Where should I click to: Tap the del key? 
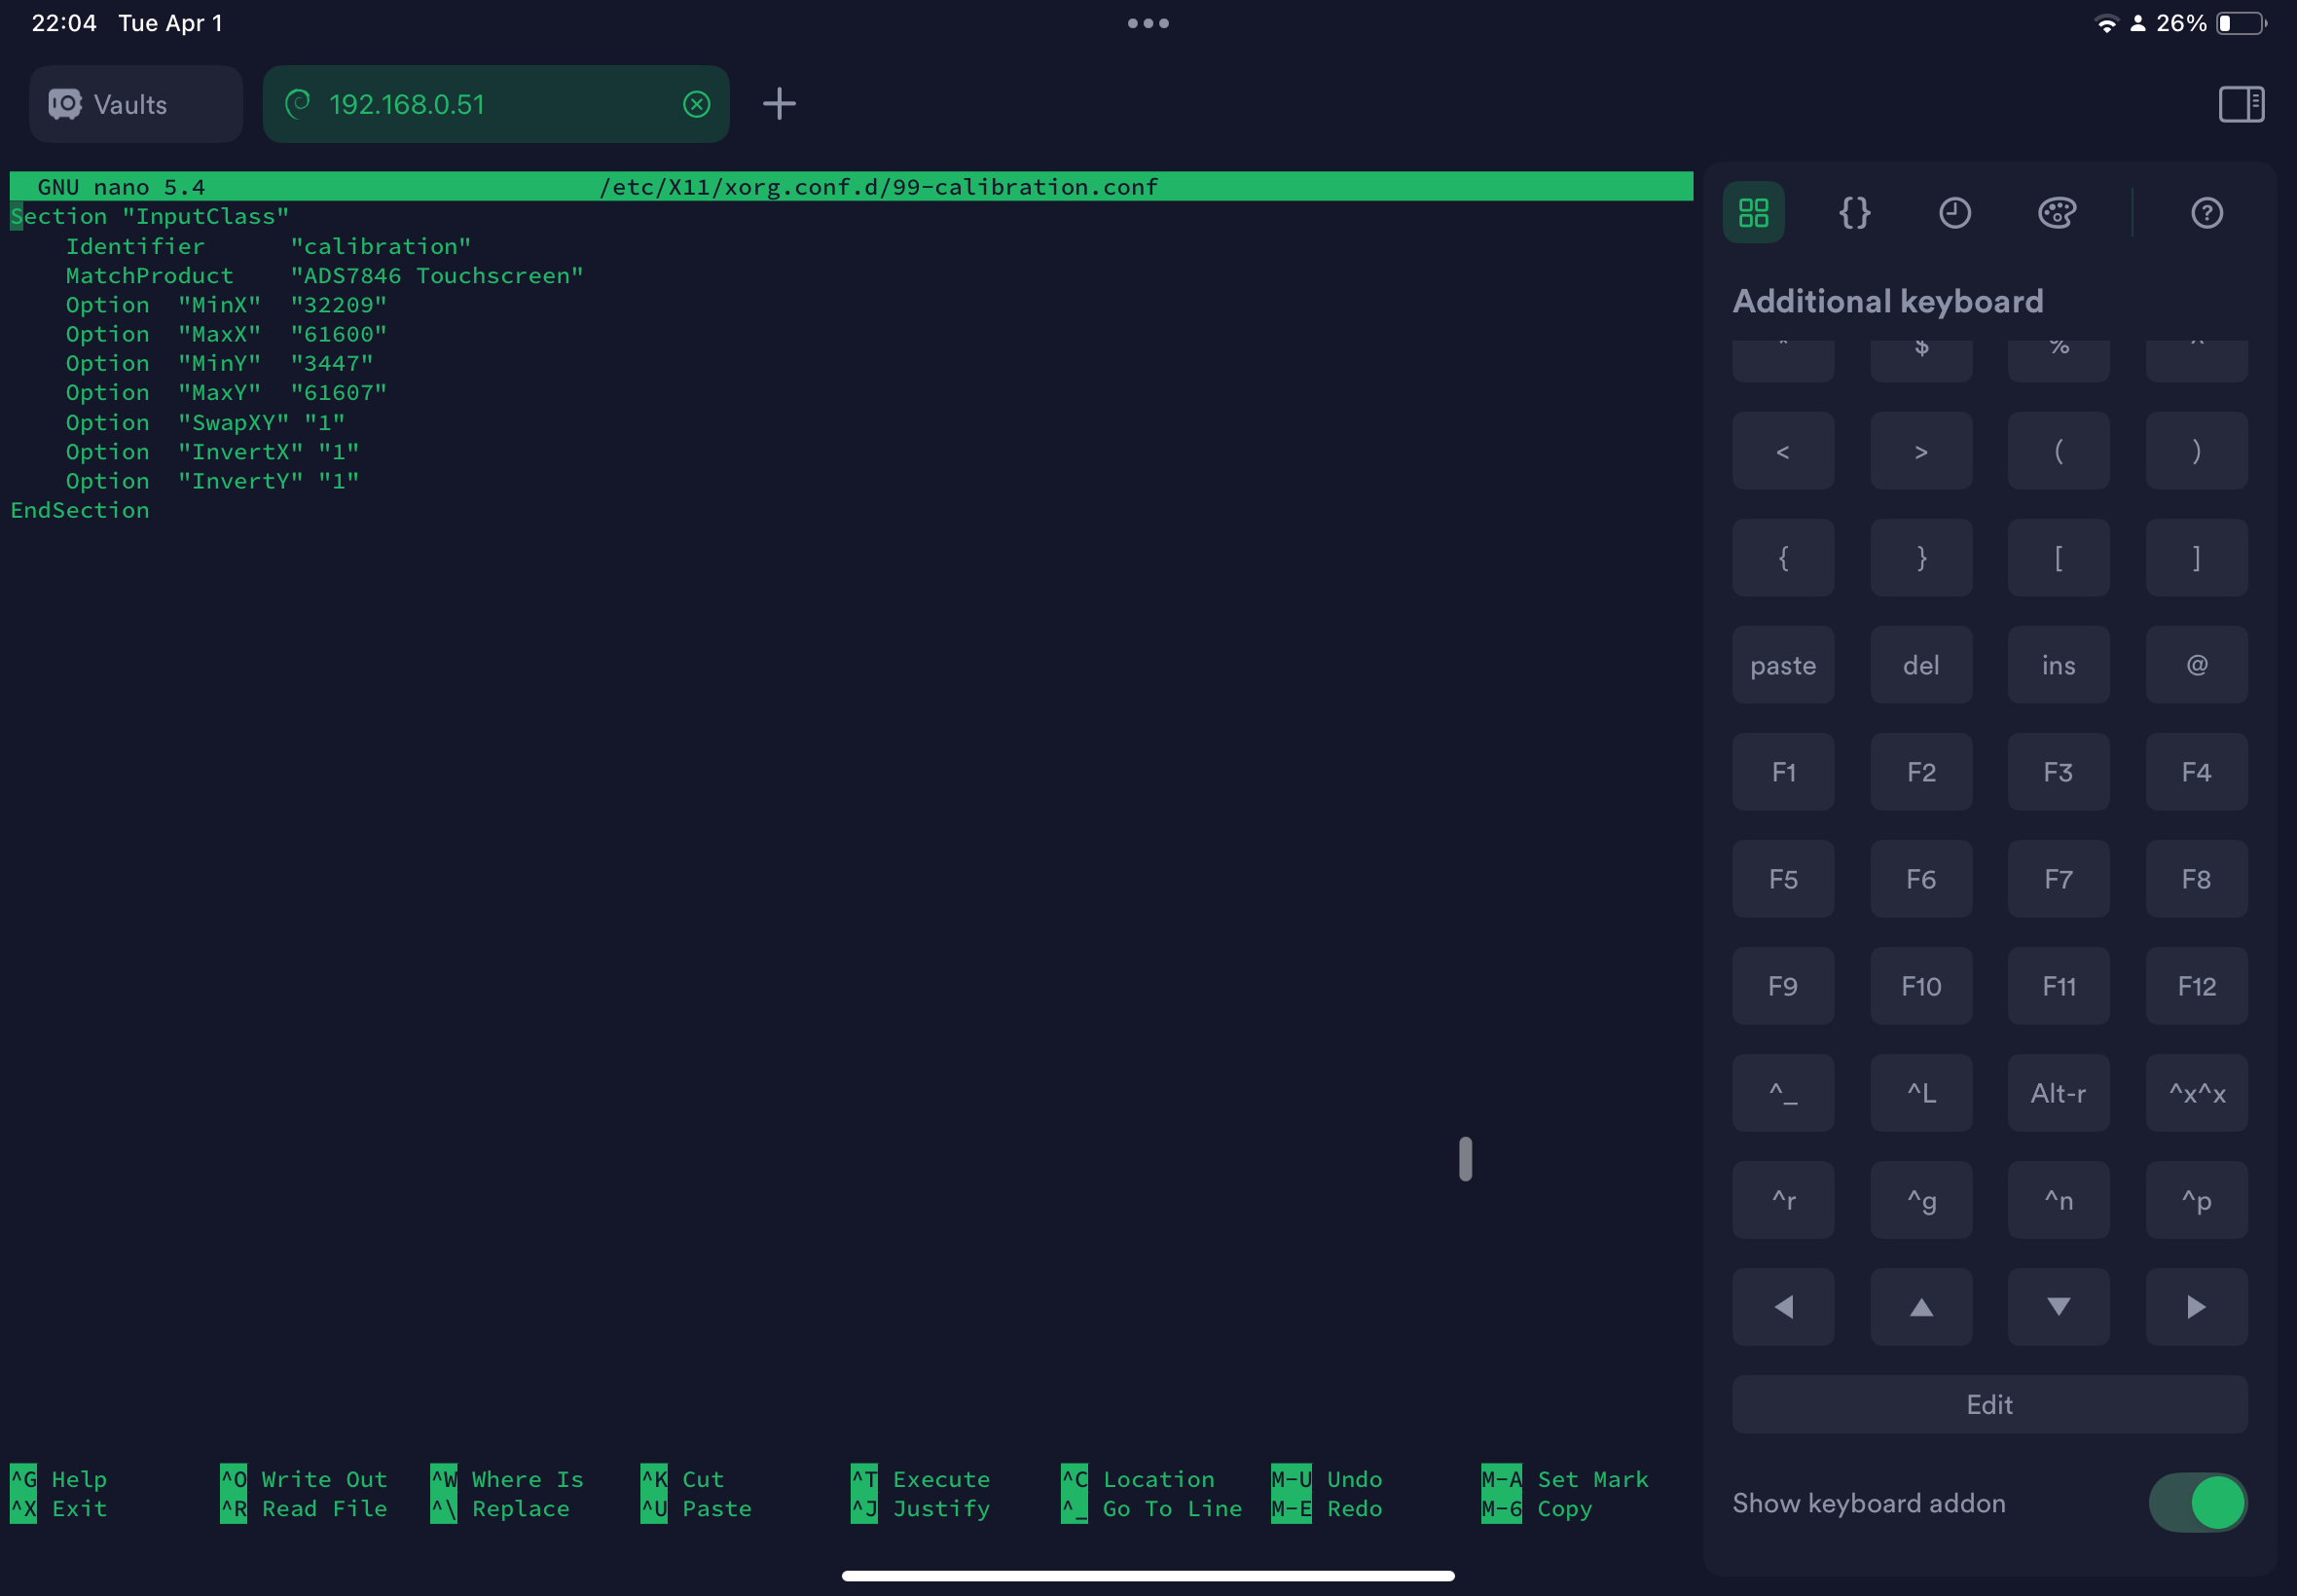(1921, 665)
